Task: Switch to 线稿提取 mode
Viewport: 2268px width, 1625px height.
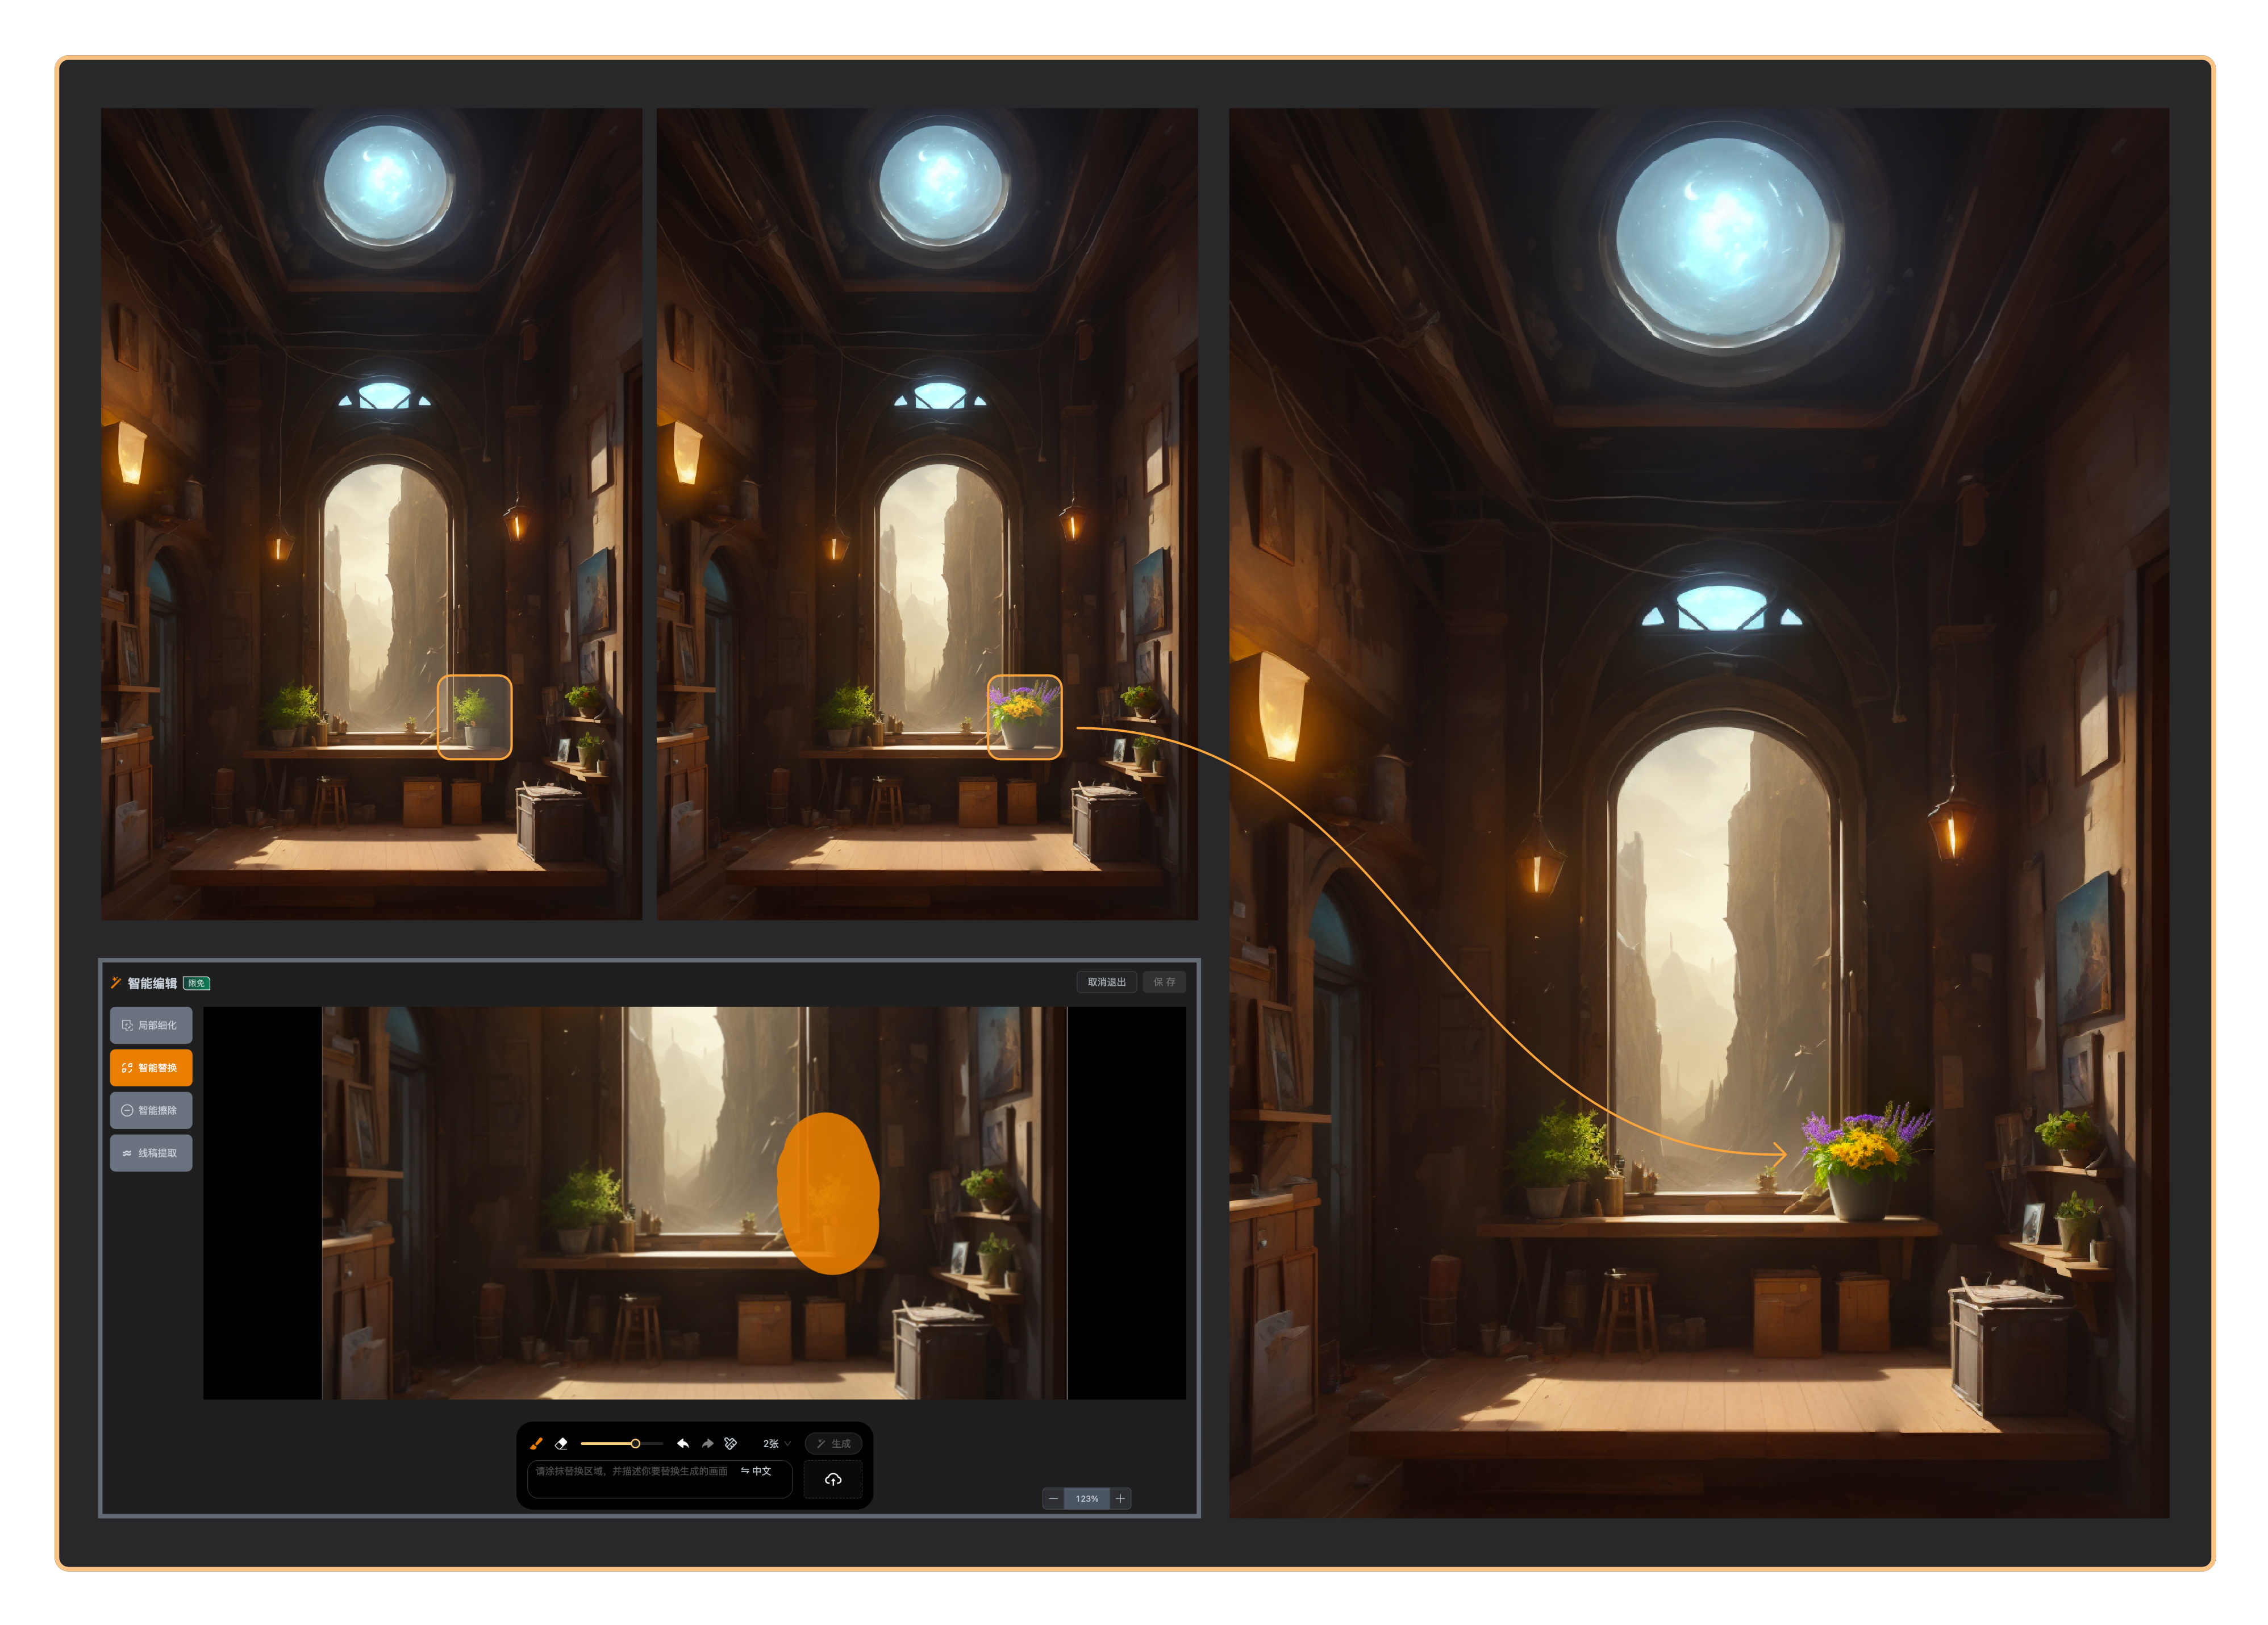Action: click(151, 1153)
